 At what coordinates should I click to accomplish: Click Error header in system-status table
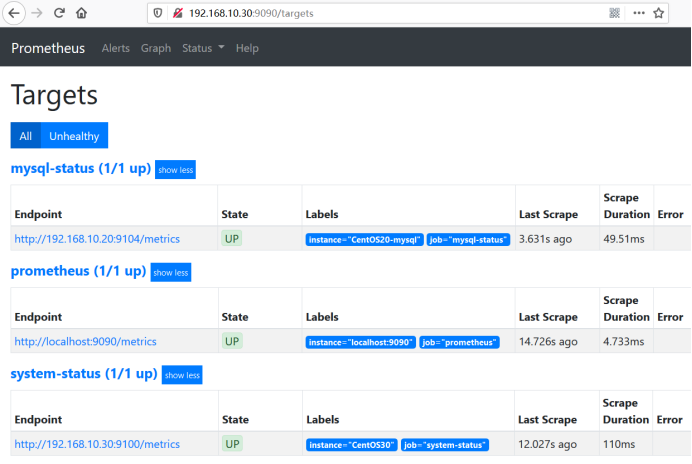point(669,419)
